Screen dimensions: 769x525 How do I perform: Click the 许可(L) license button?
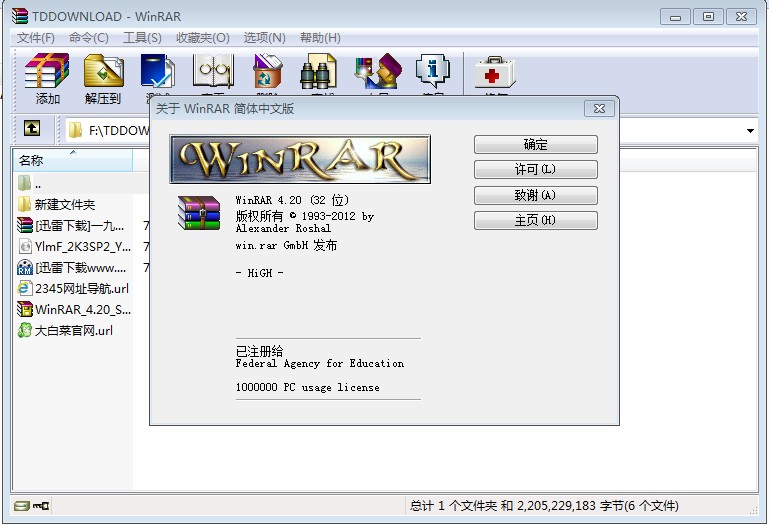pos(535,170)
